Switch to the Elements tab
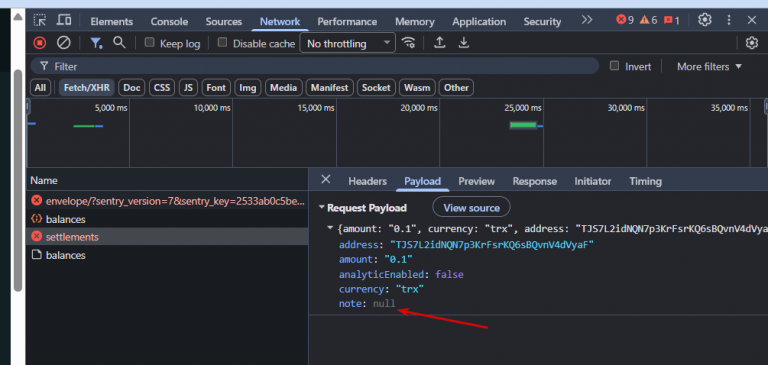This screenshot has height=365, width=768. [x=112, y=22]
